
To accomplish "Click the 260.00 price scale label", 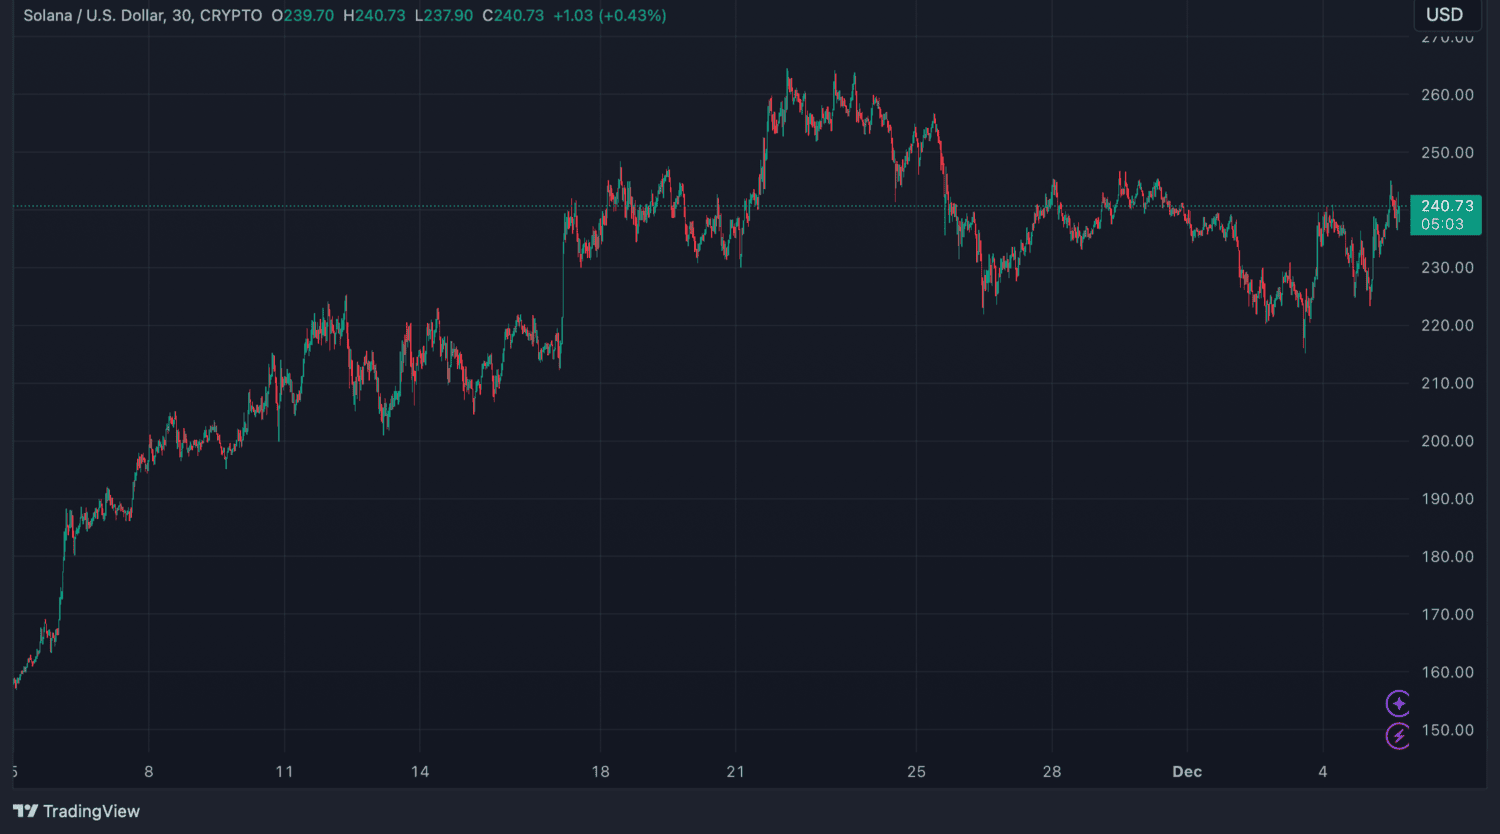I will click(x=1447, y=95).
